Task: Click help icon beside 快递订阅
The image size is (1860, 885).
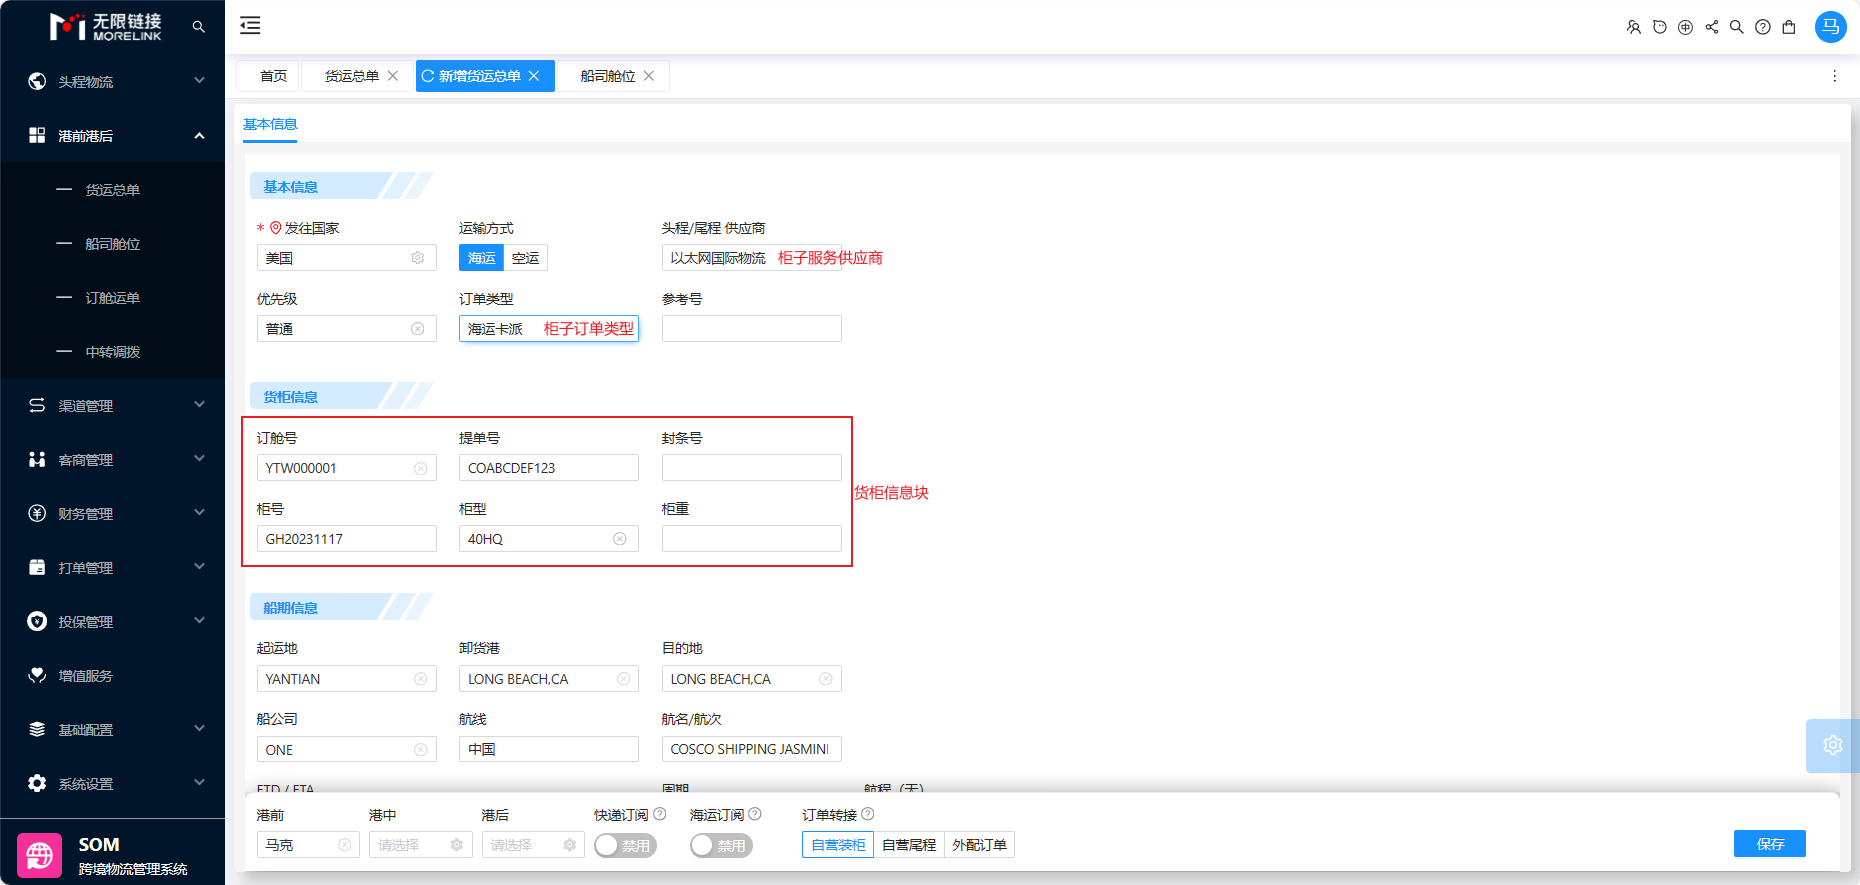Action: (x=660, y=814)
